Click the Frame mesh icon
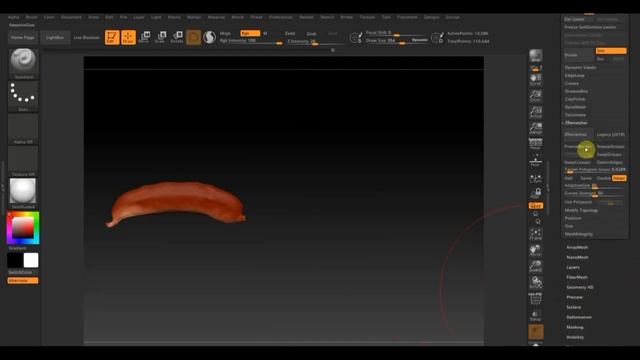 click(x=536, y=234)
